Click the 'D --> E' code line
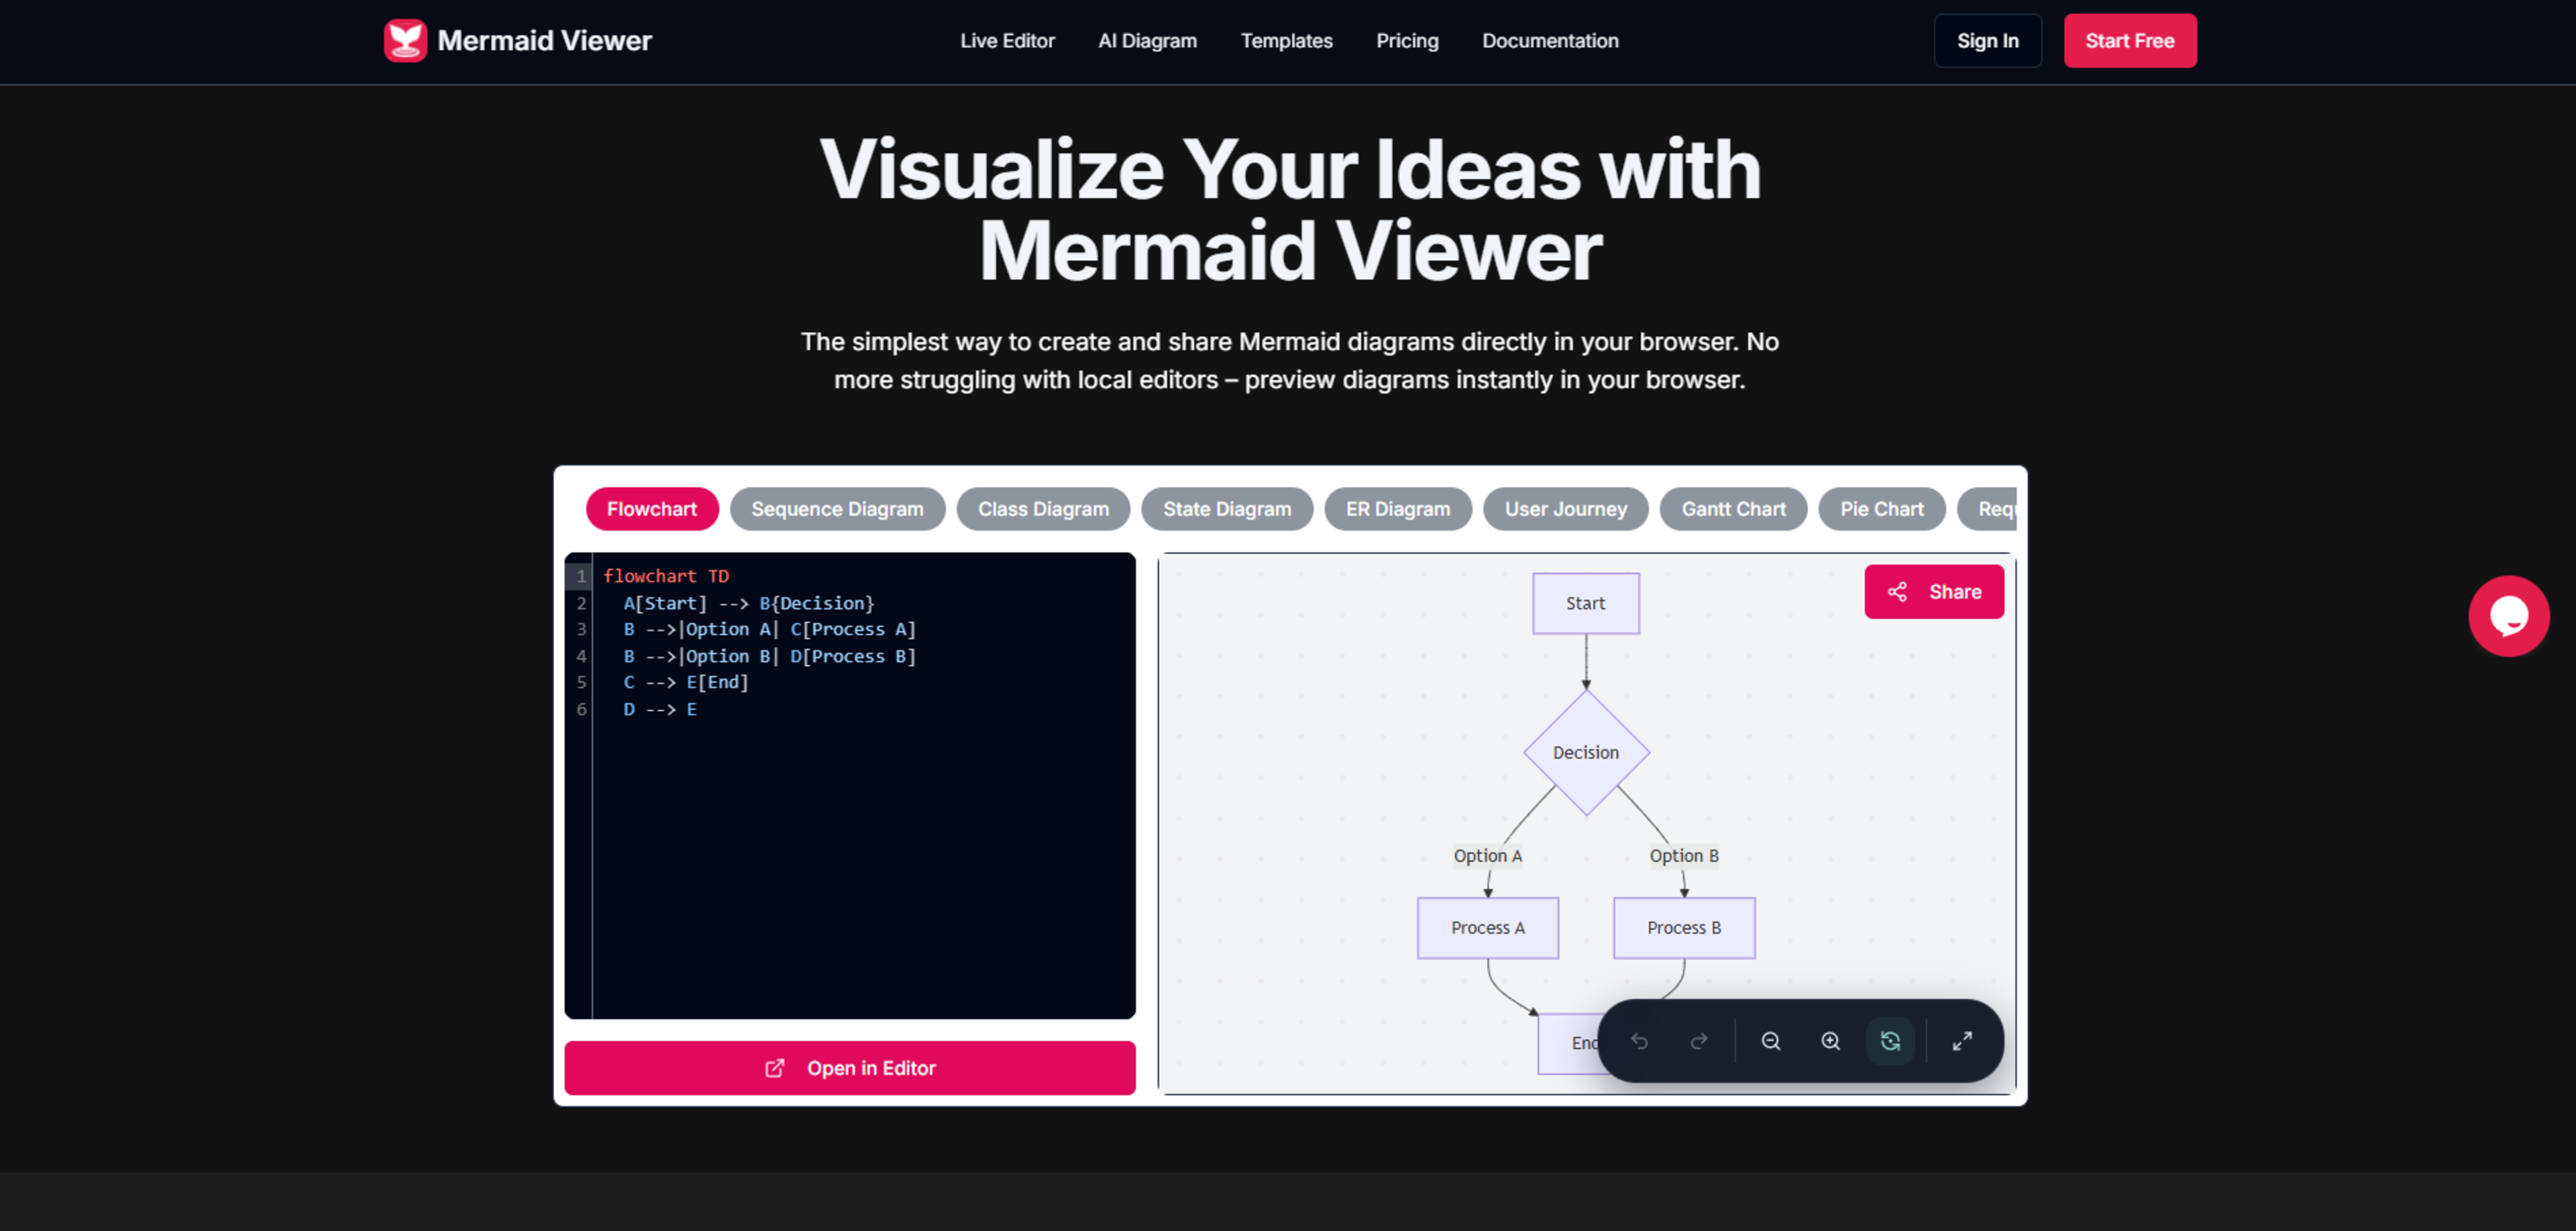Viewport: 2576px width, 1231px height. [660, 709]
